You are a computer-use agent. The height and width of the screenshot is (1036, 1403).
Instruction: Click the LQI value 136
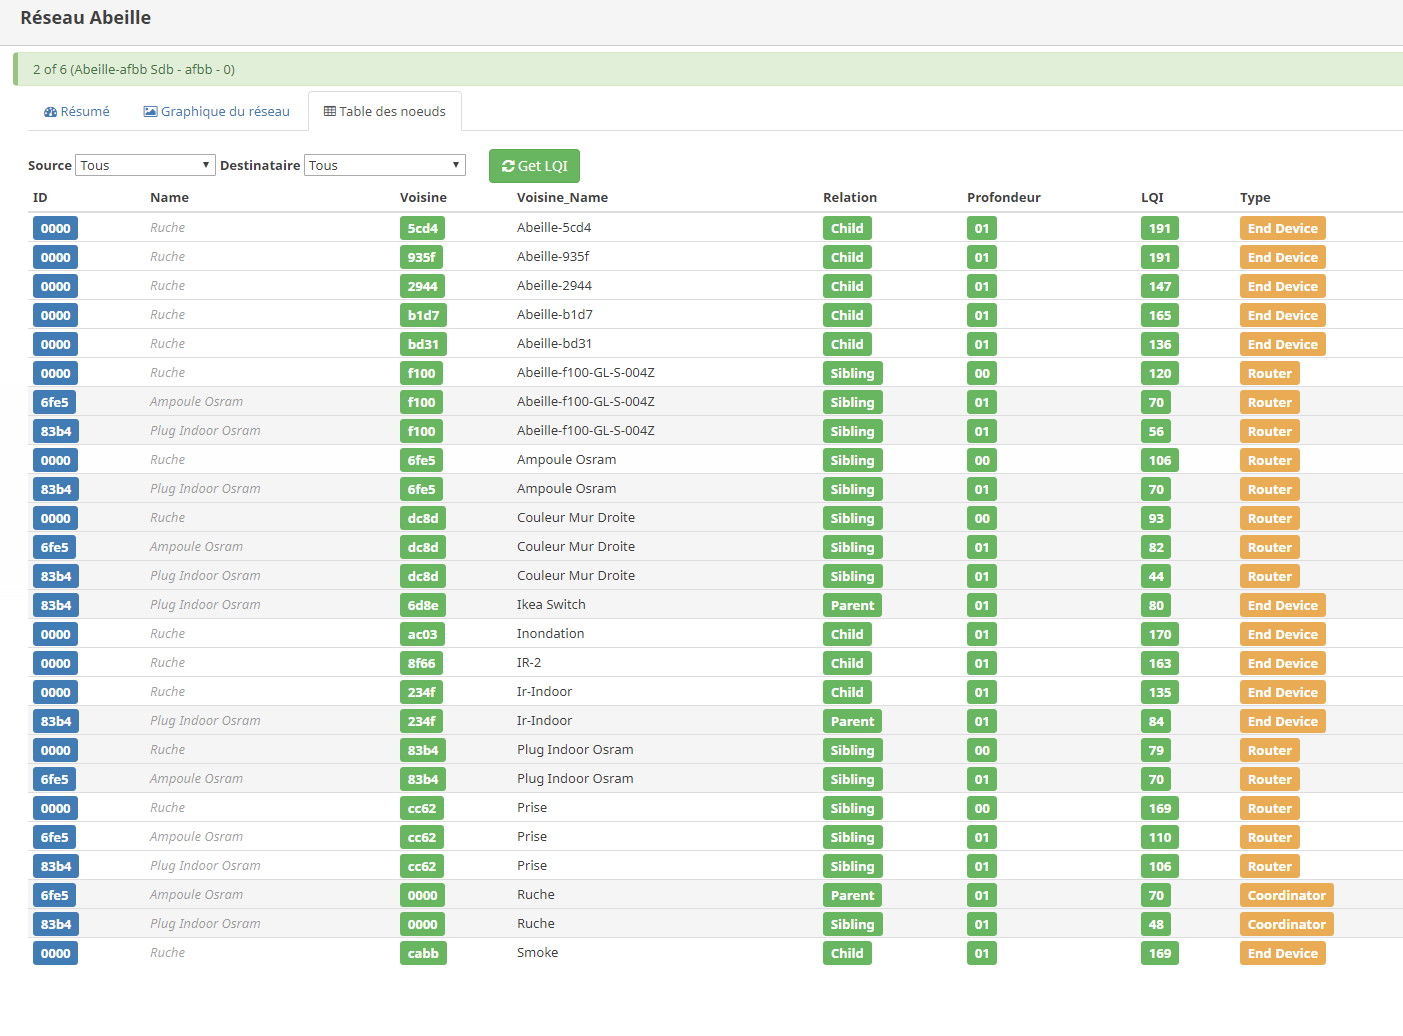pos(1160,344)
